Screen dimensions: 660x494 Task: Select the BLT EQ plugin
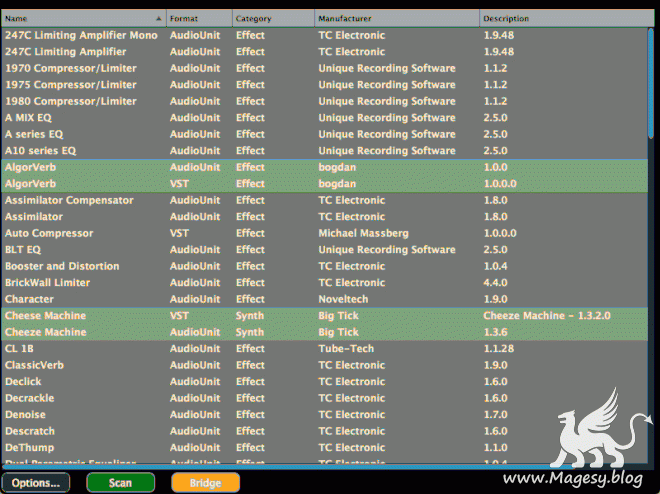pos(325,250)
